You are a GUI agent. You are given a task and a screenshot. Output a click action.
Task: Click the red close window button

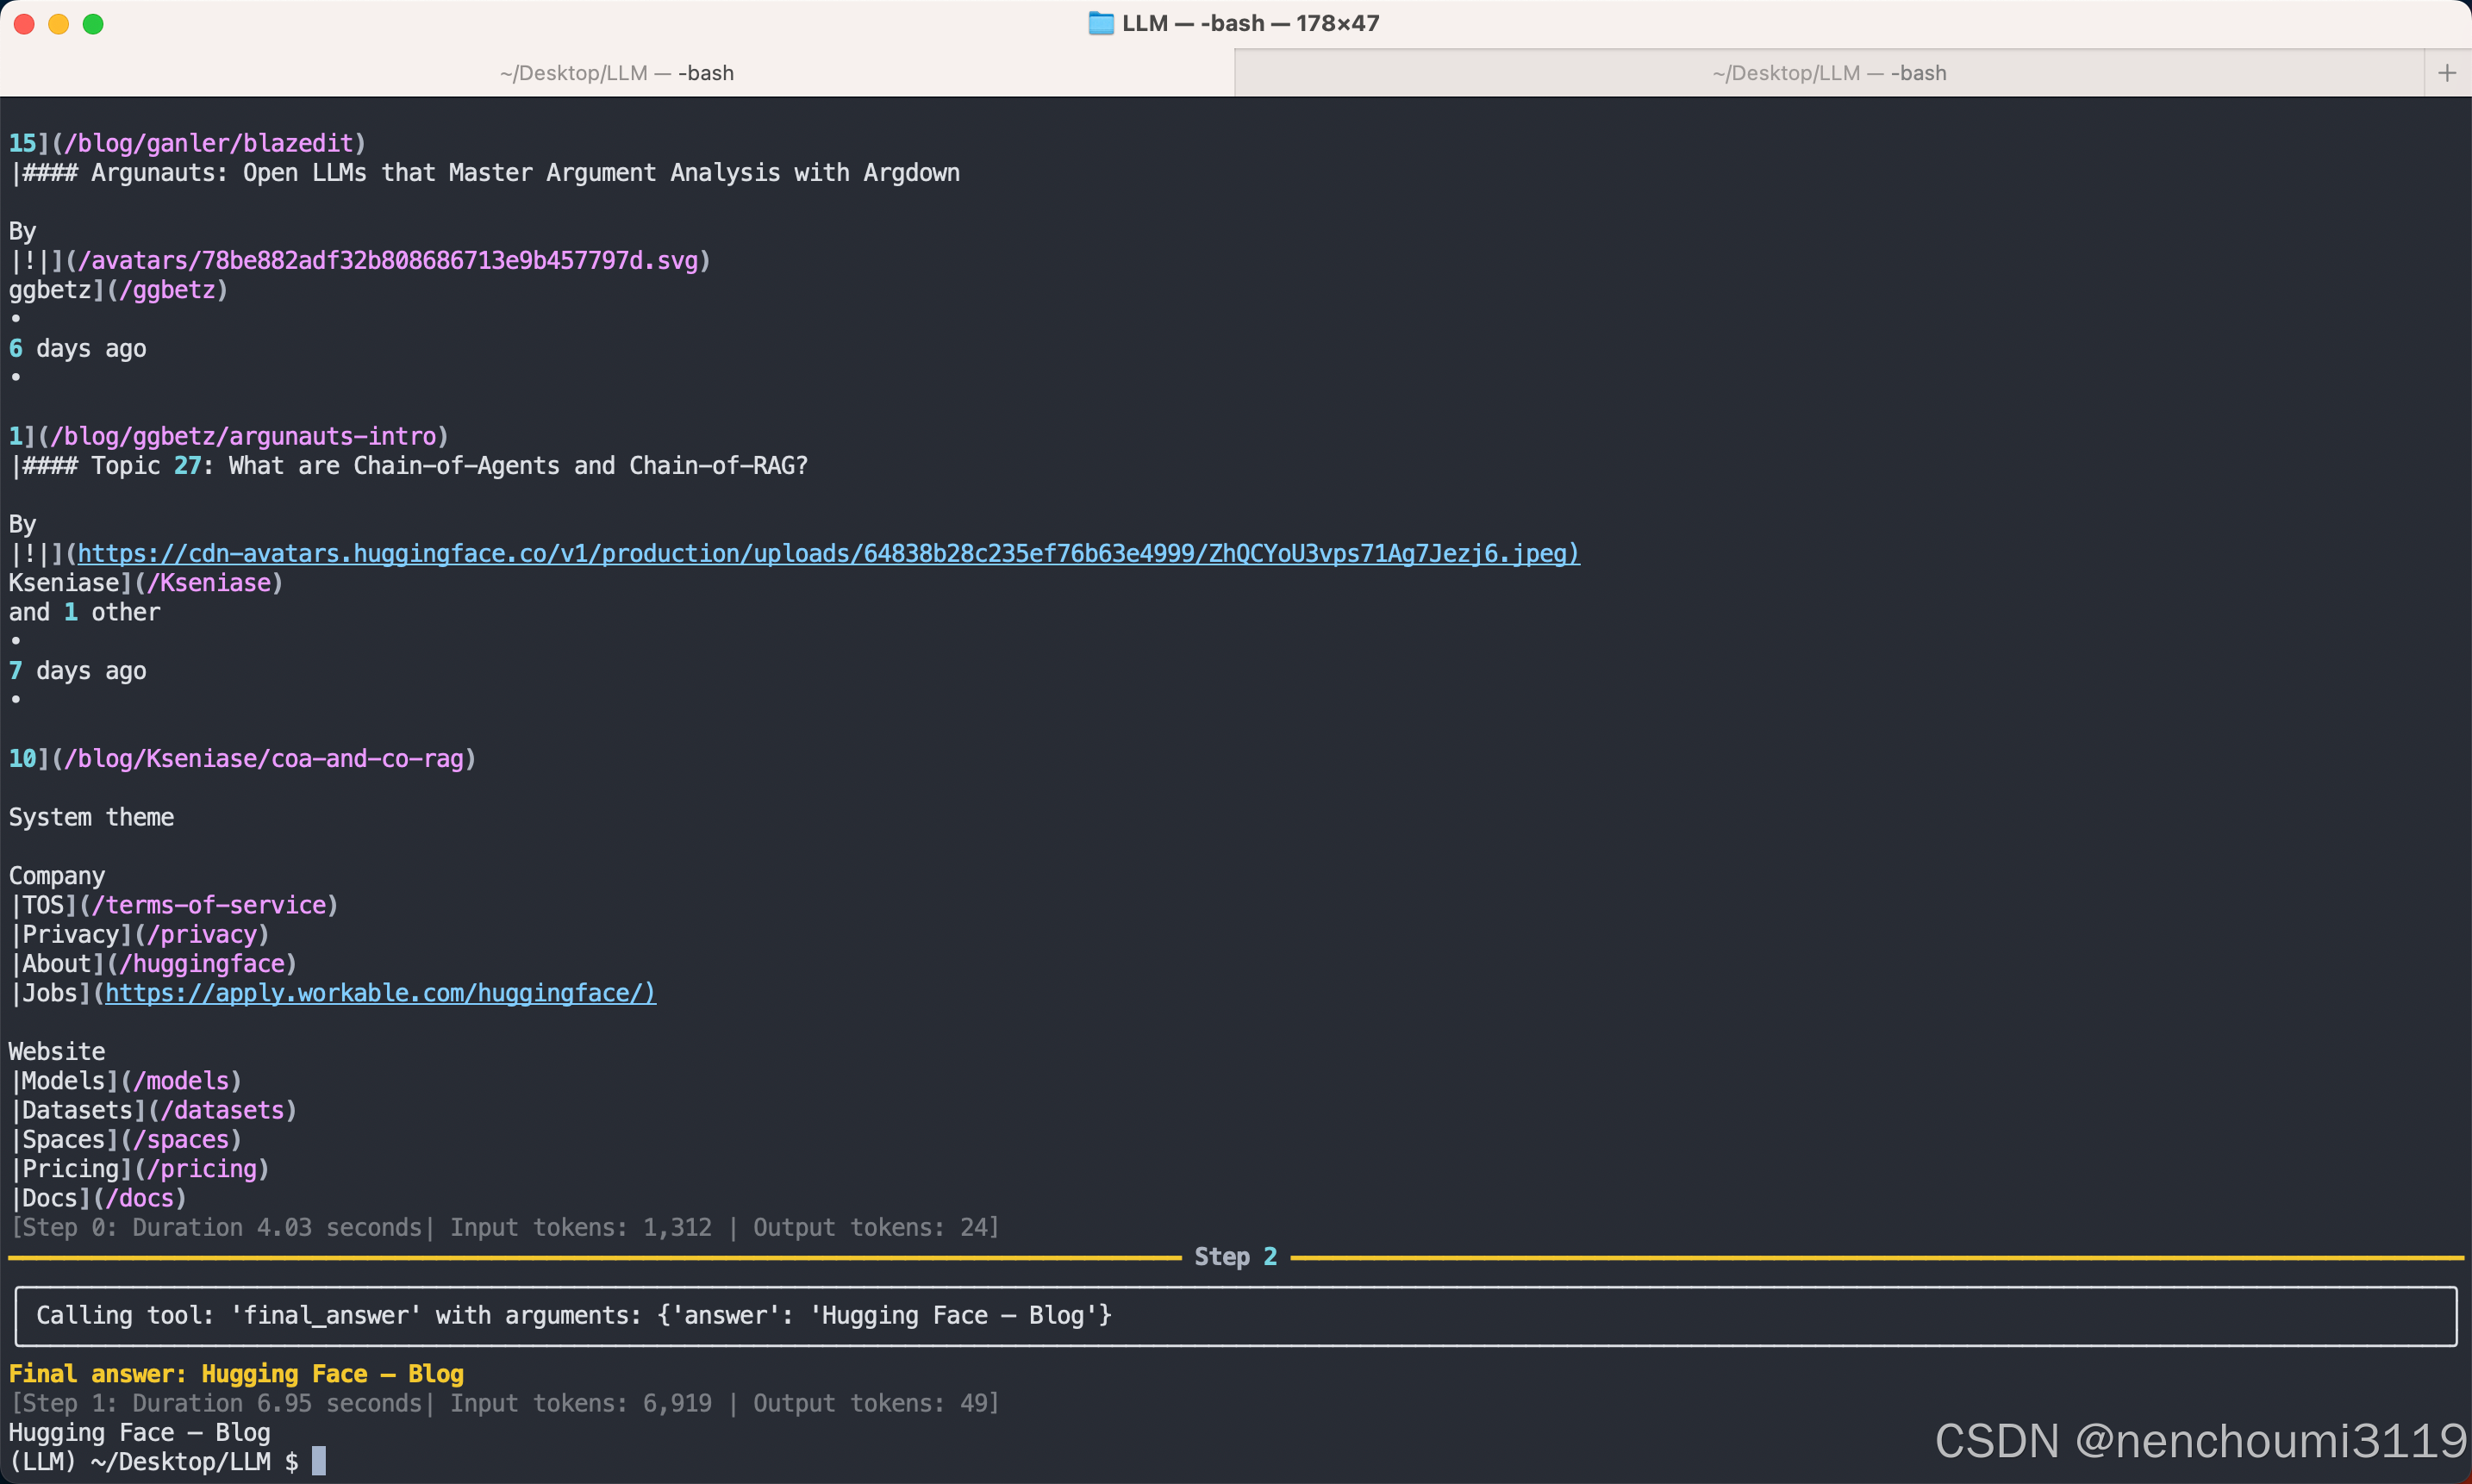coord(24,24)
